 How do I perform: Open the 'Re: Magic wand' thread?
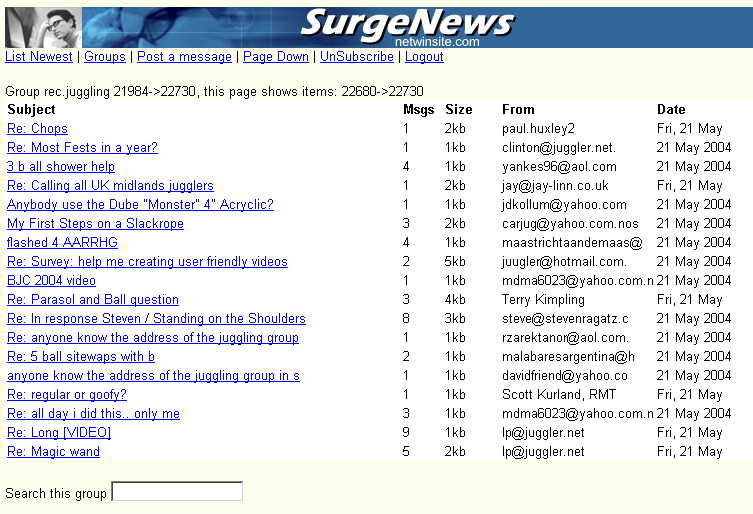(53, 452)
